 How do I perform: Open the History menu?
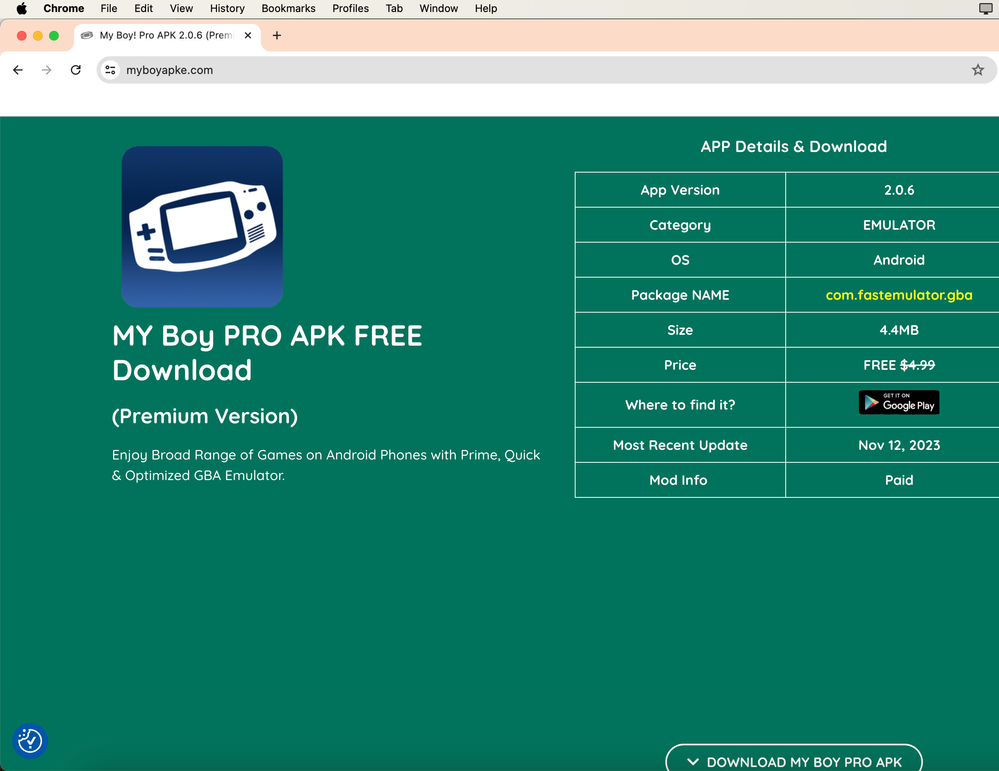point(227,8)
